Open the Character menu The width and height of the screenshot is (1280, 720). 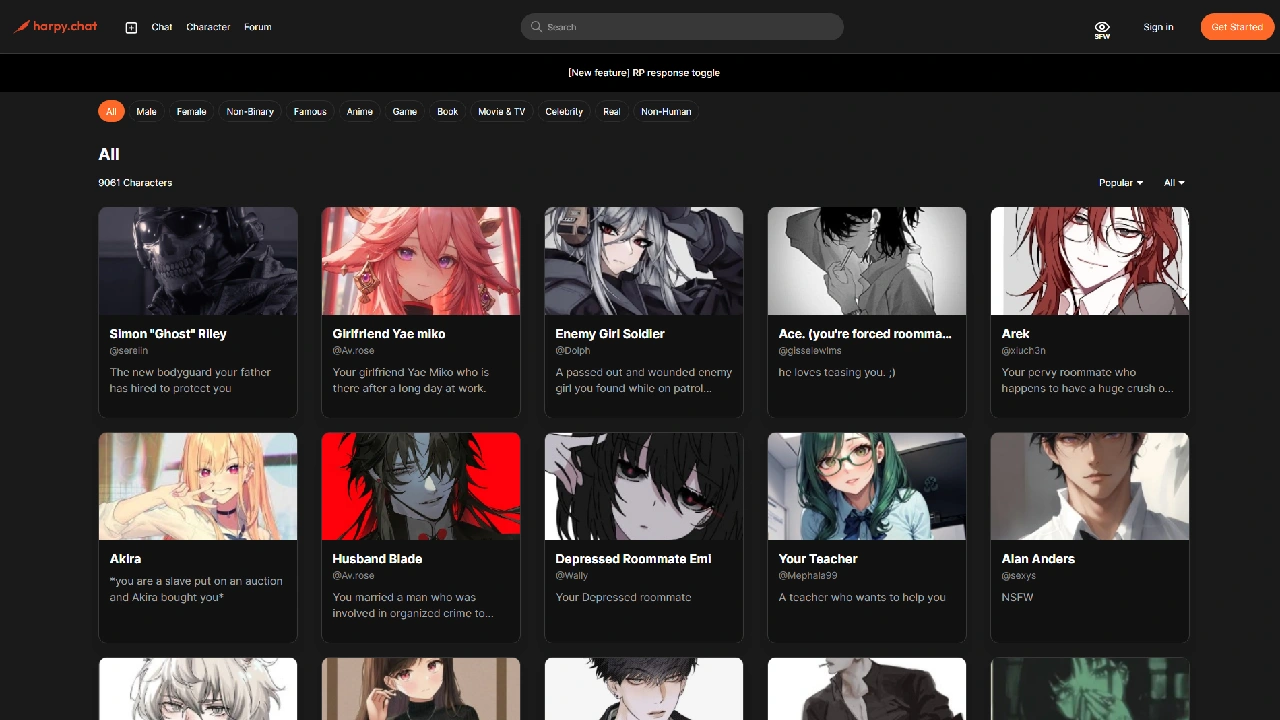[x=208, y=27]
